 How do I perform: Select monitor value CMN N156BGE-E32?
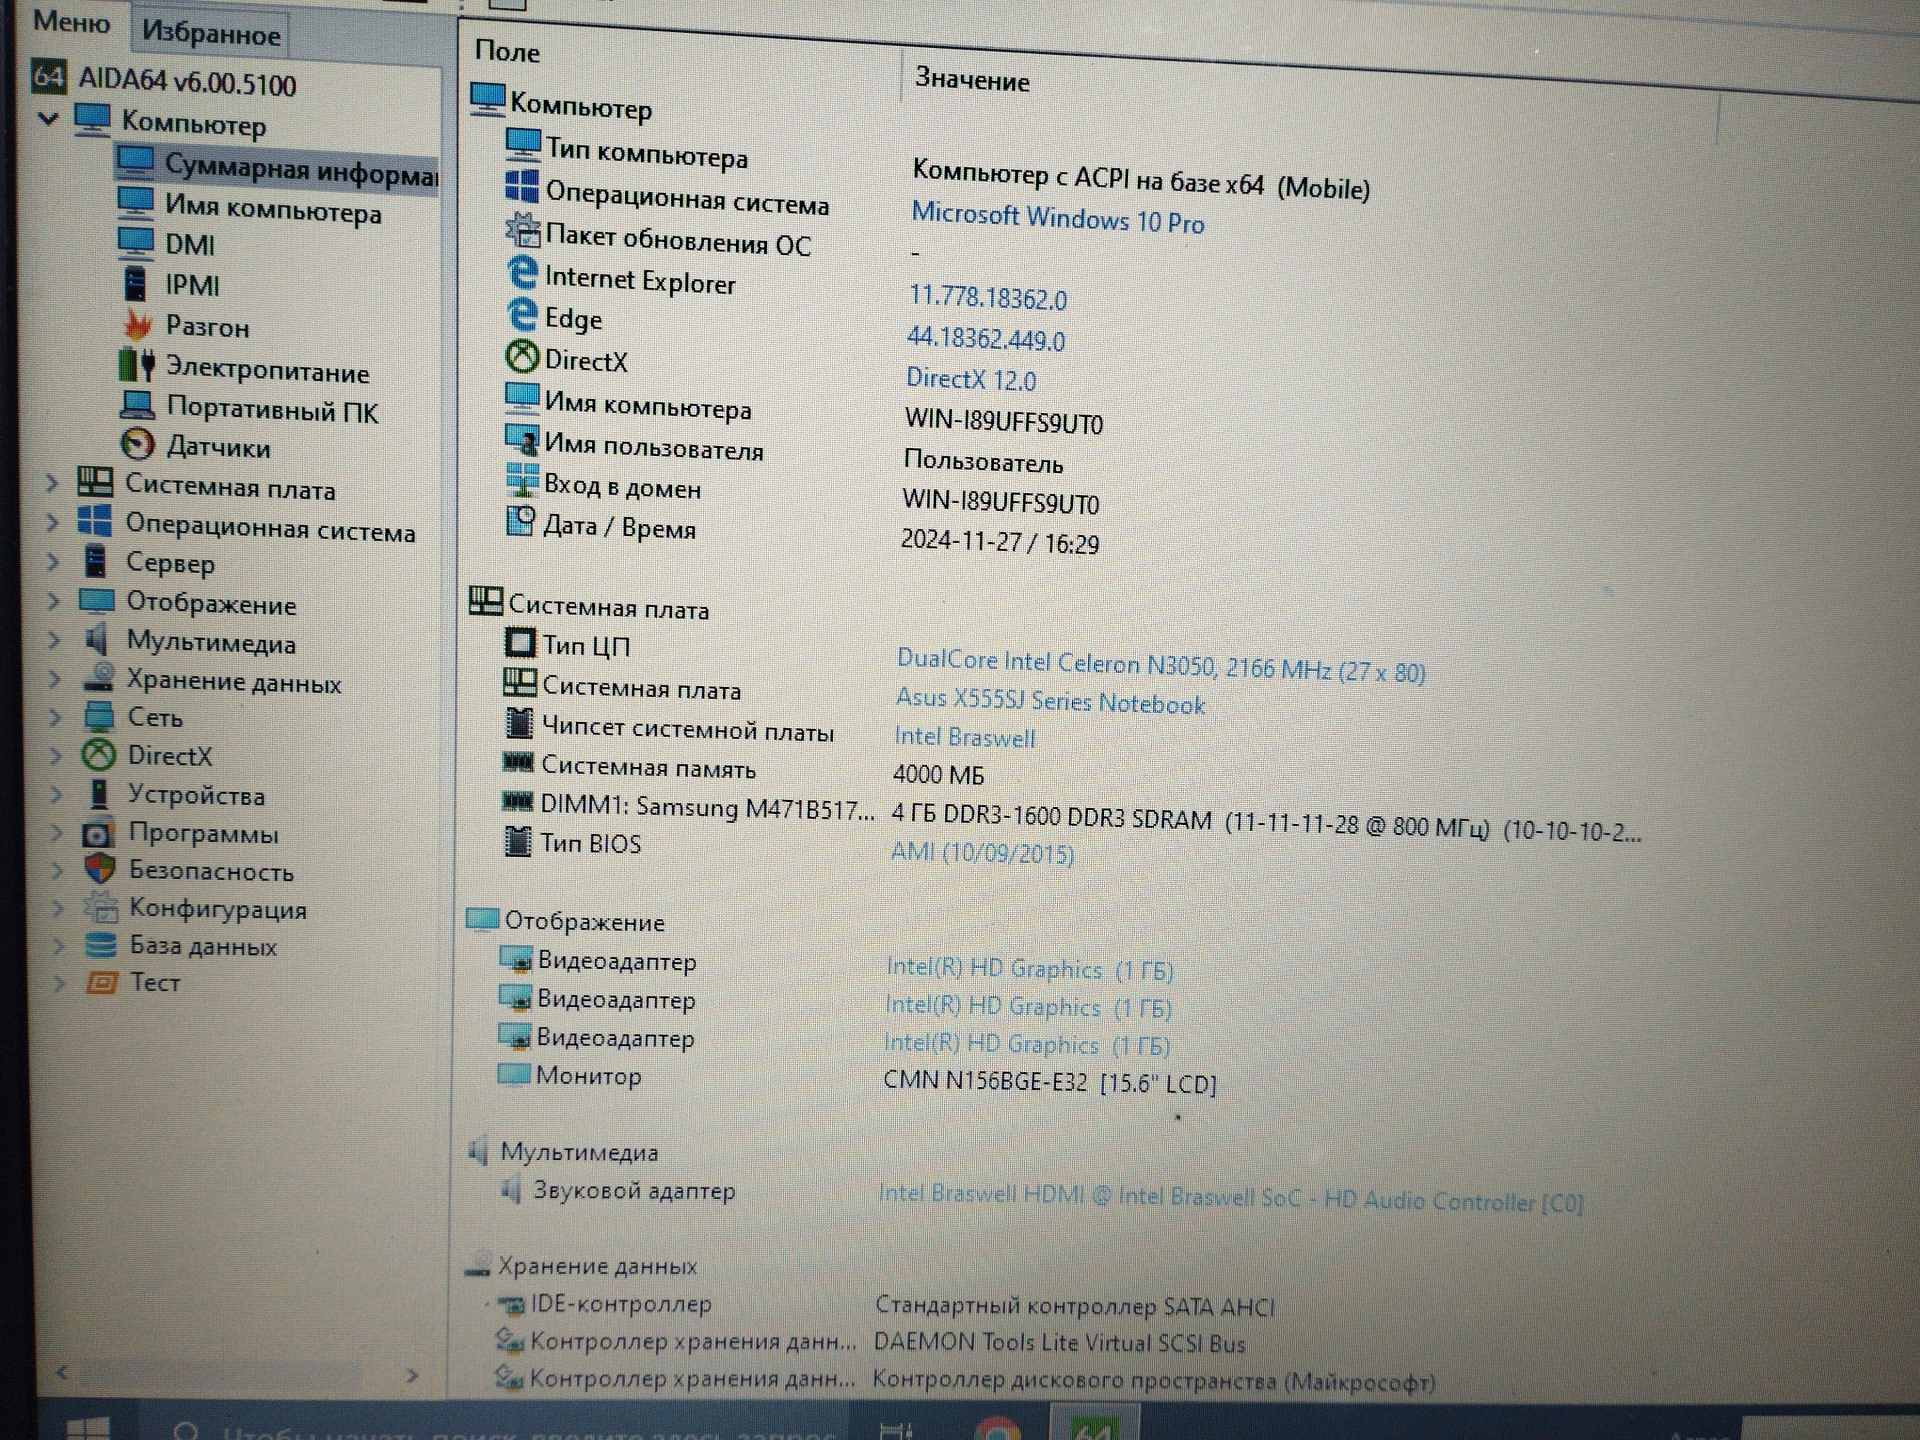(x=1049, y=1082)
